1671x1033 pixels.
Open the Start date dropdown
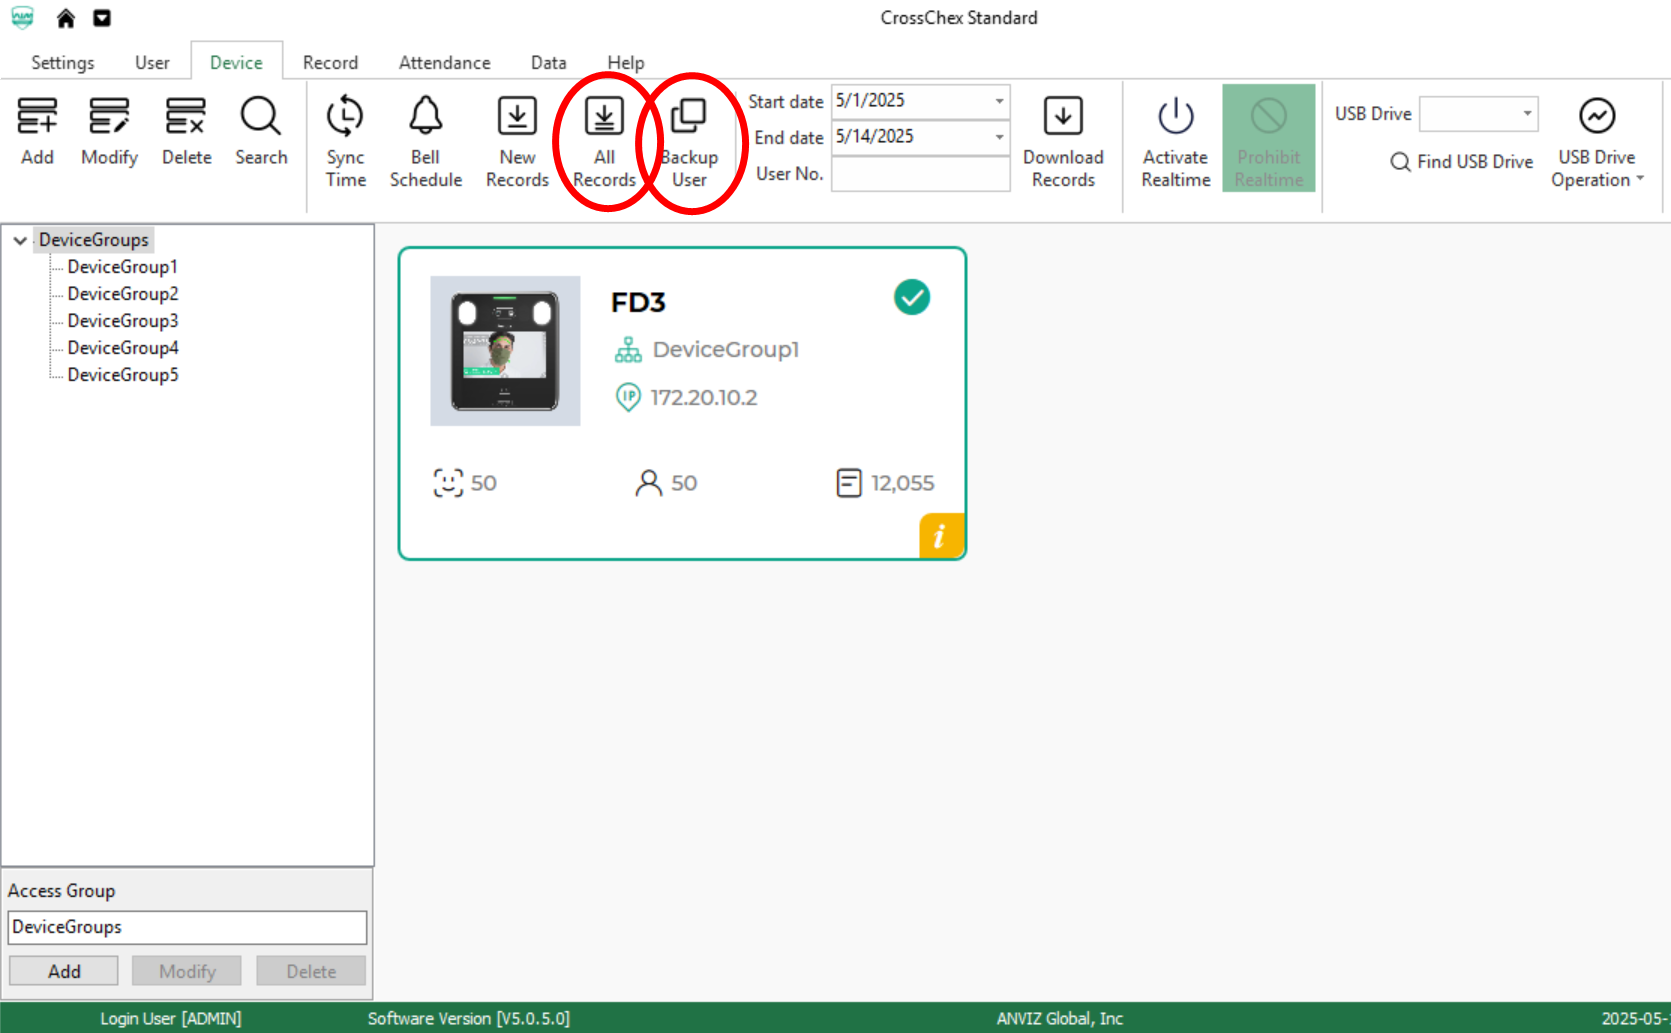coord(999,101)
